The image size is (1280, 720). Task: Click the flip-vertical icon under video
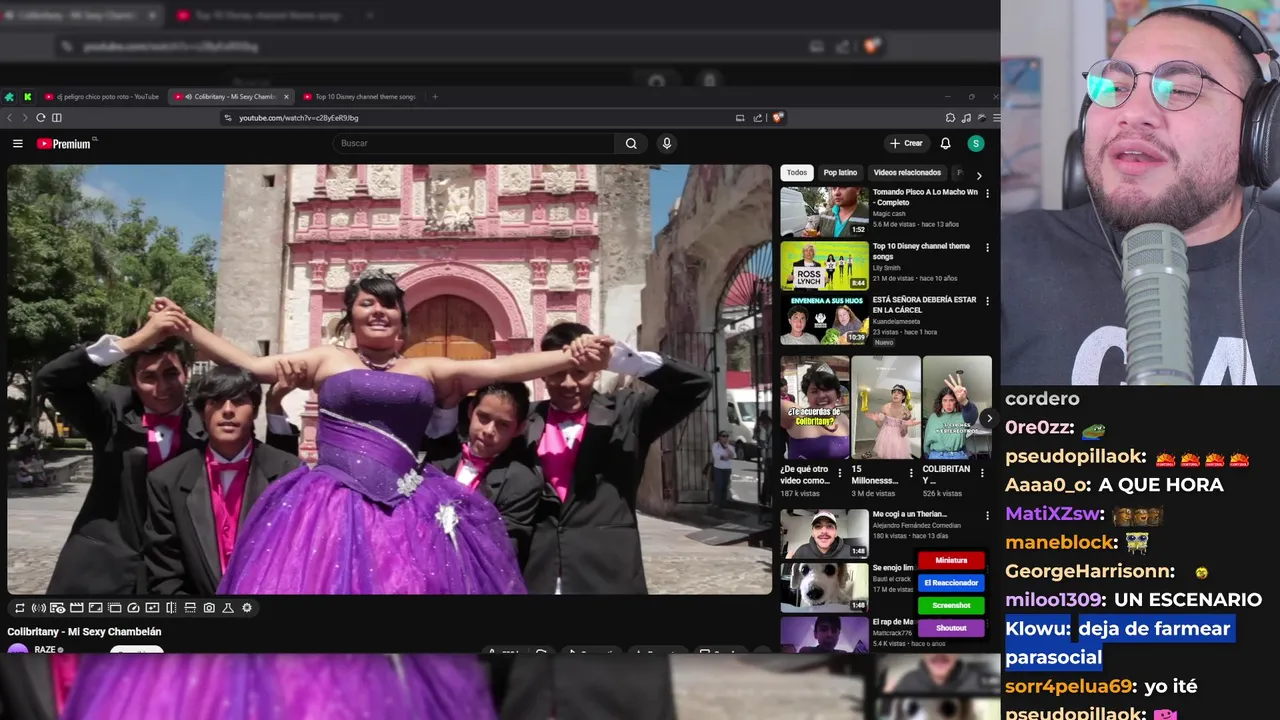(x=190, y=608)
